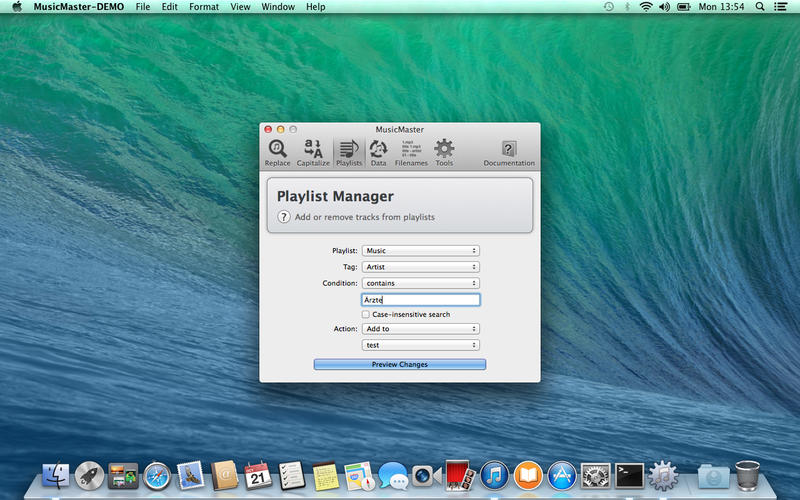Open the Apple menu
This screenshot has height=500, width=800.
(x=17, y=7)
